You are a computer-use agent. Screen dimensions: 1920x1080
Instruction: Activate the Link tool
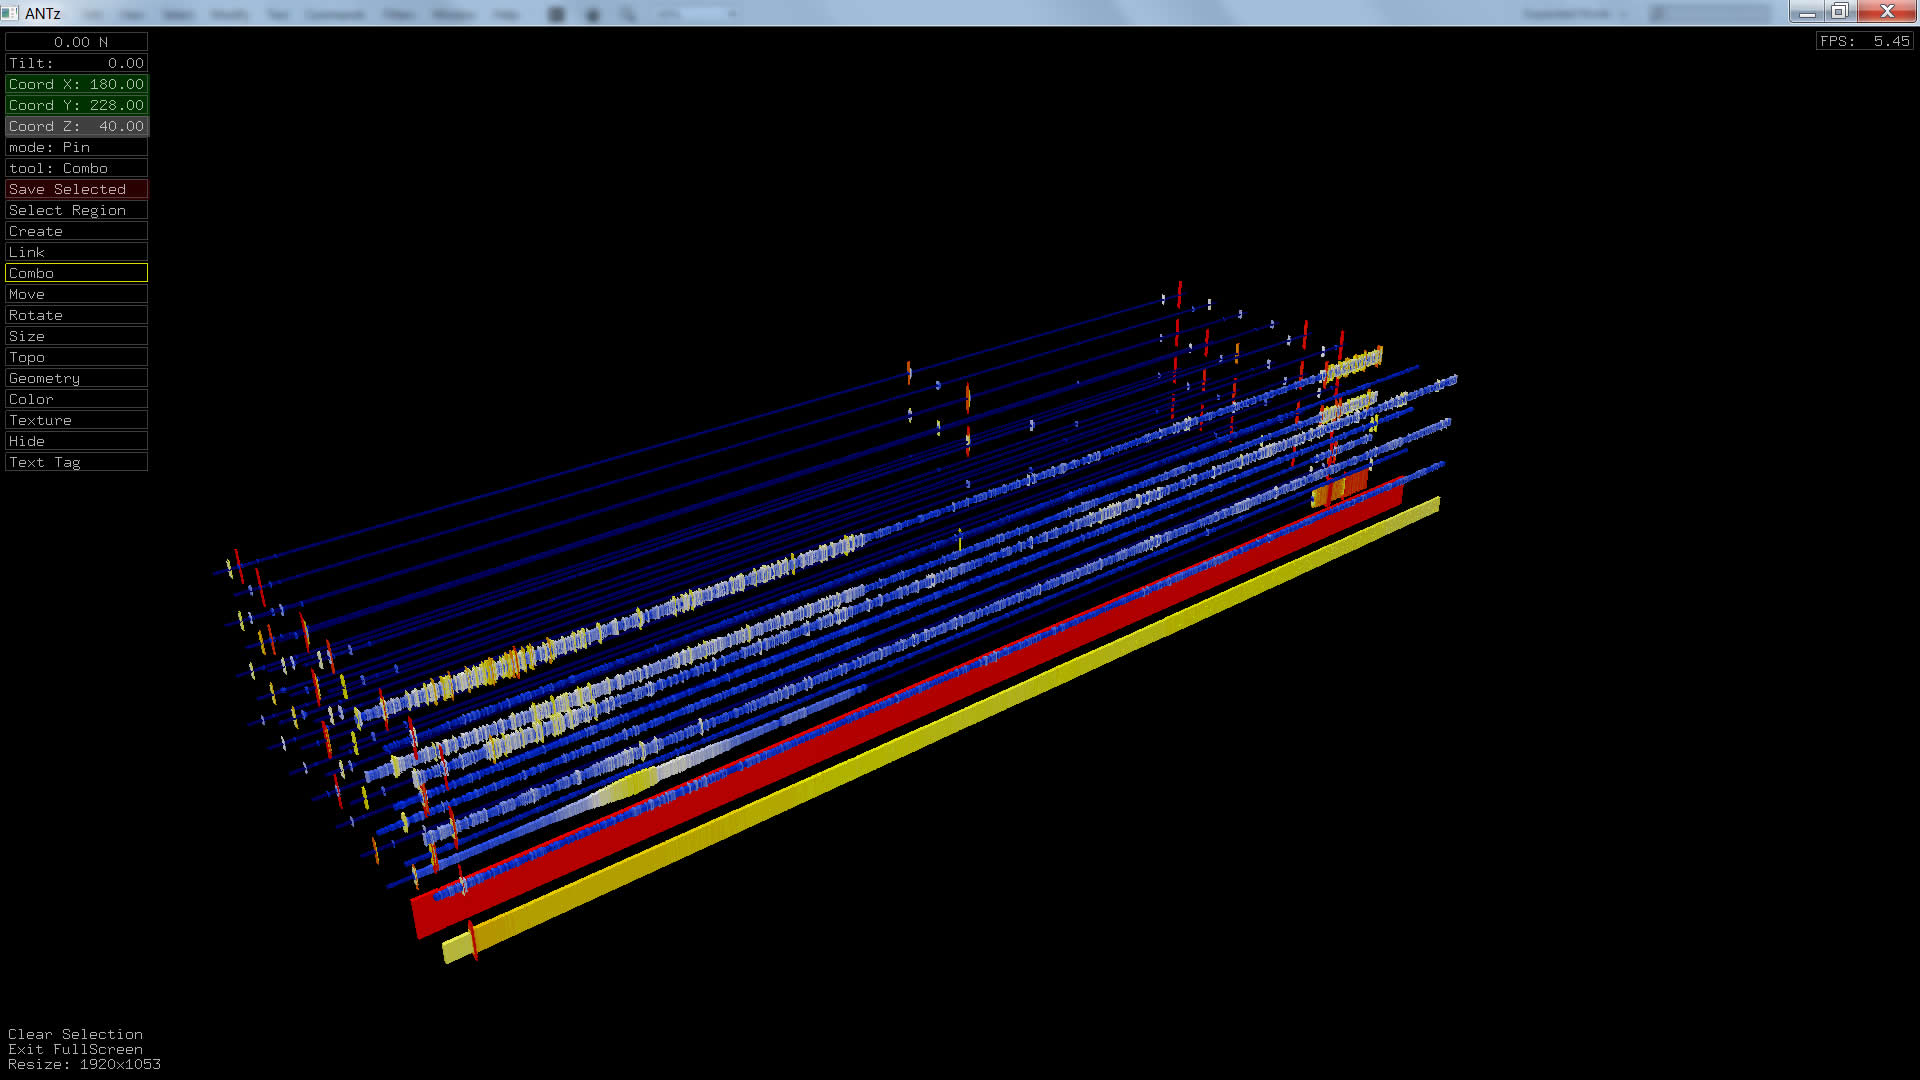tap(76, 252)
